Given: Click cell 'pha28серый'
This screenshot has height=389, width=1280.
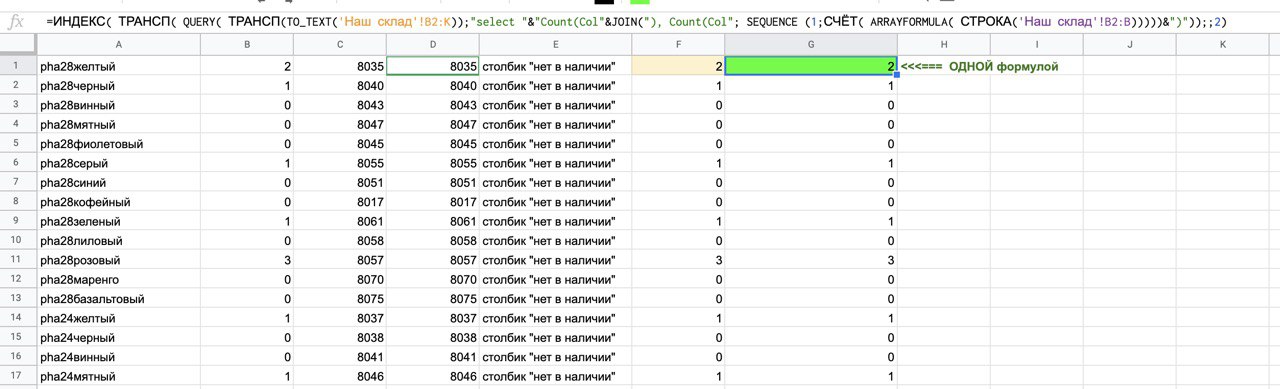Looking at the screenshot, I should pos(119,163).
